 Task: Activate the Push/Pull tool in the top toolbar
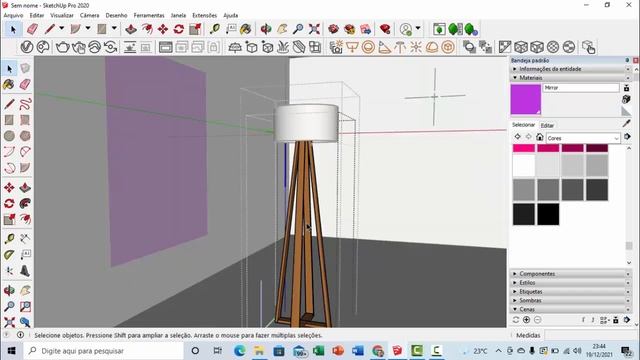coord(131,29)
